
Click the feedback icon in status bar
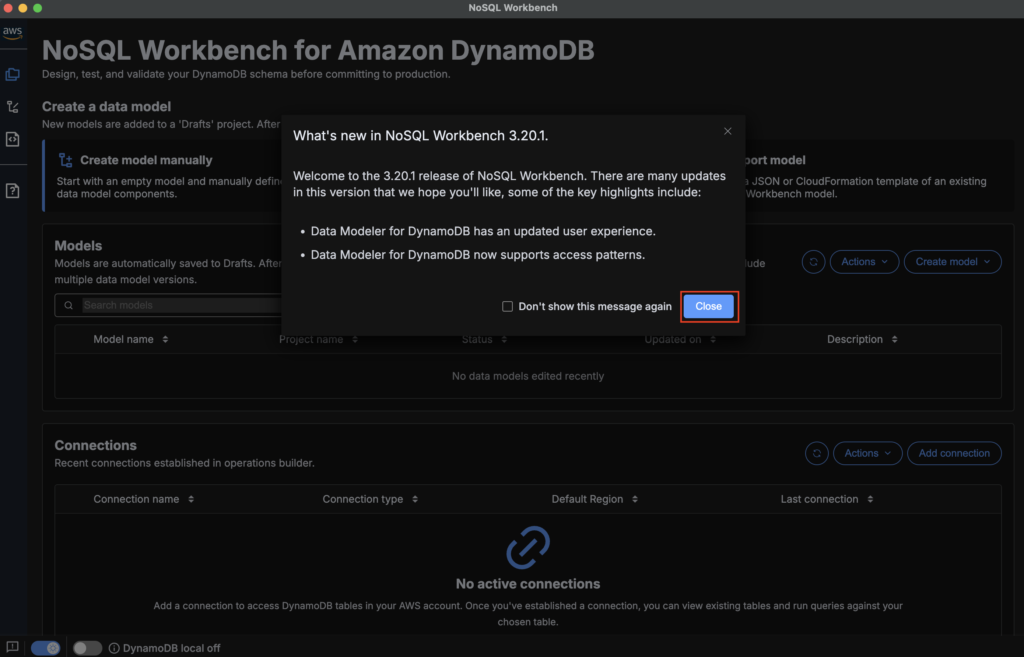point(12,647)
